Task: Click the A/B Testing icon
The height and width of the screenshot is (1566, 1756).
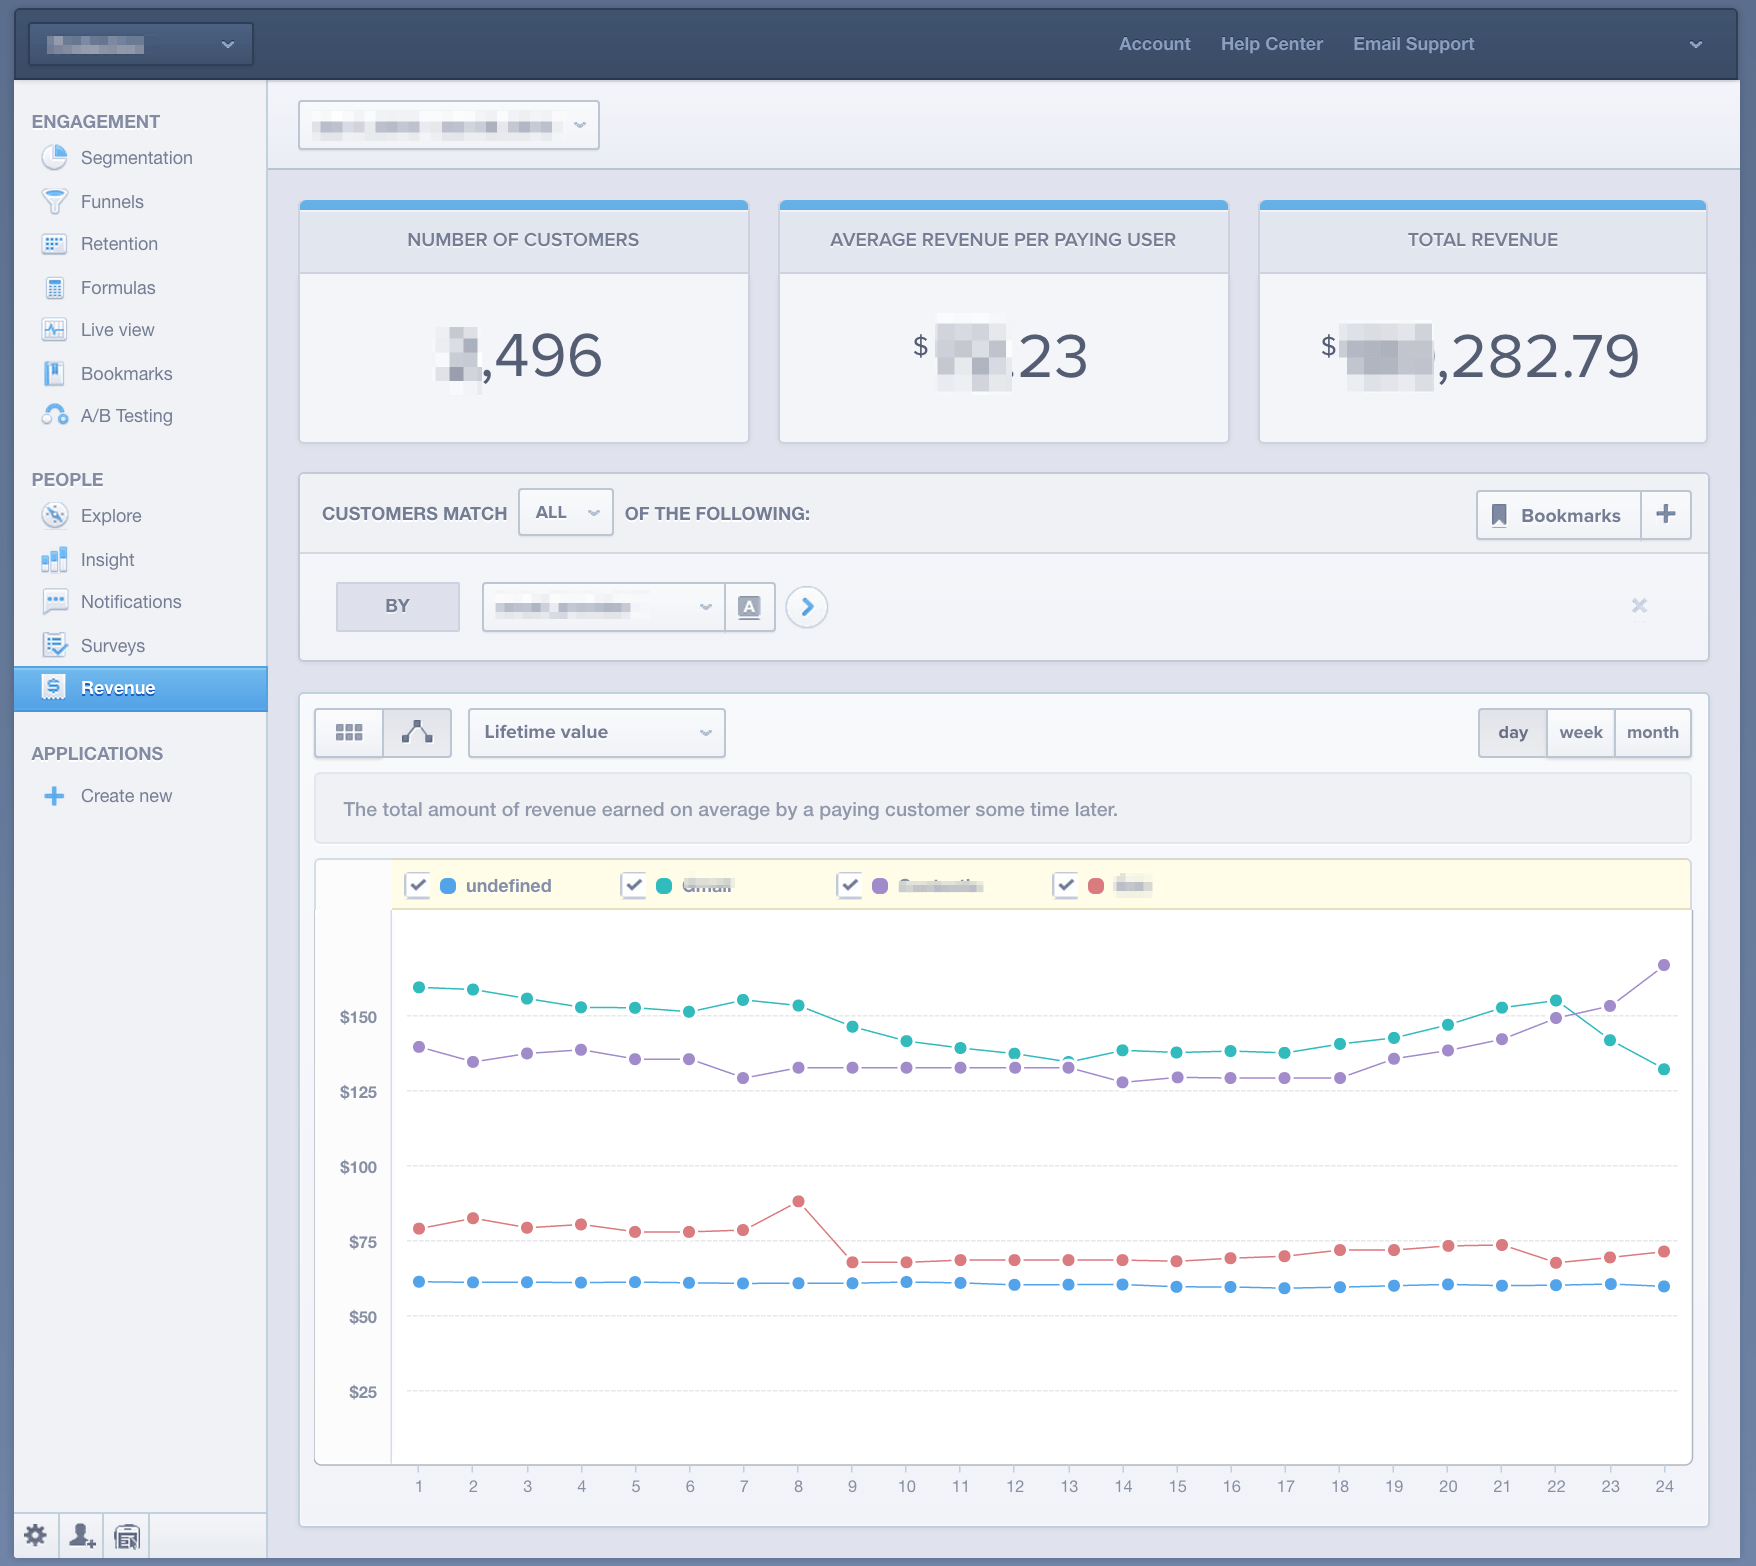Action: [54, 415]
